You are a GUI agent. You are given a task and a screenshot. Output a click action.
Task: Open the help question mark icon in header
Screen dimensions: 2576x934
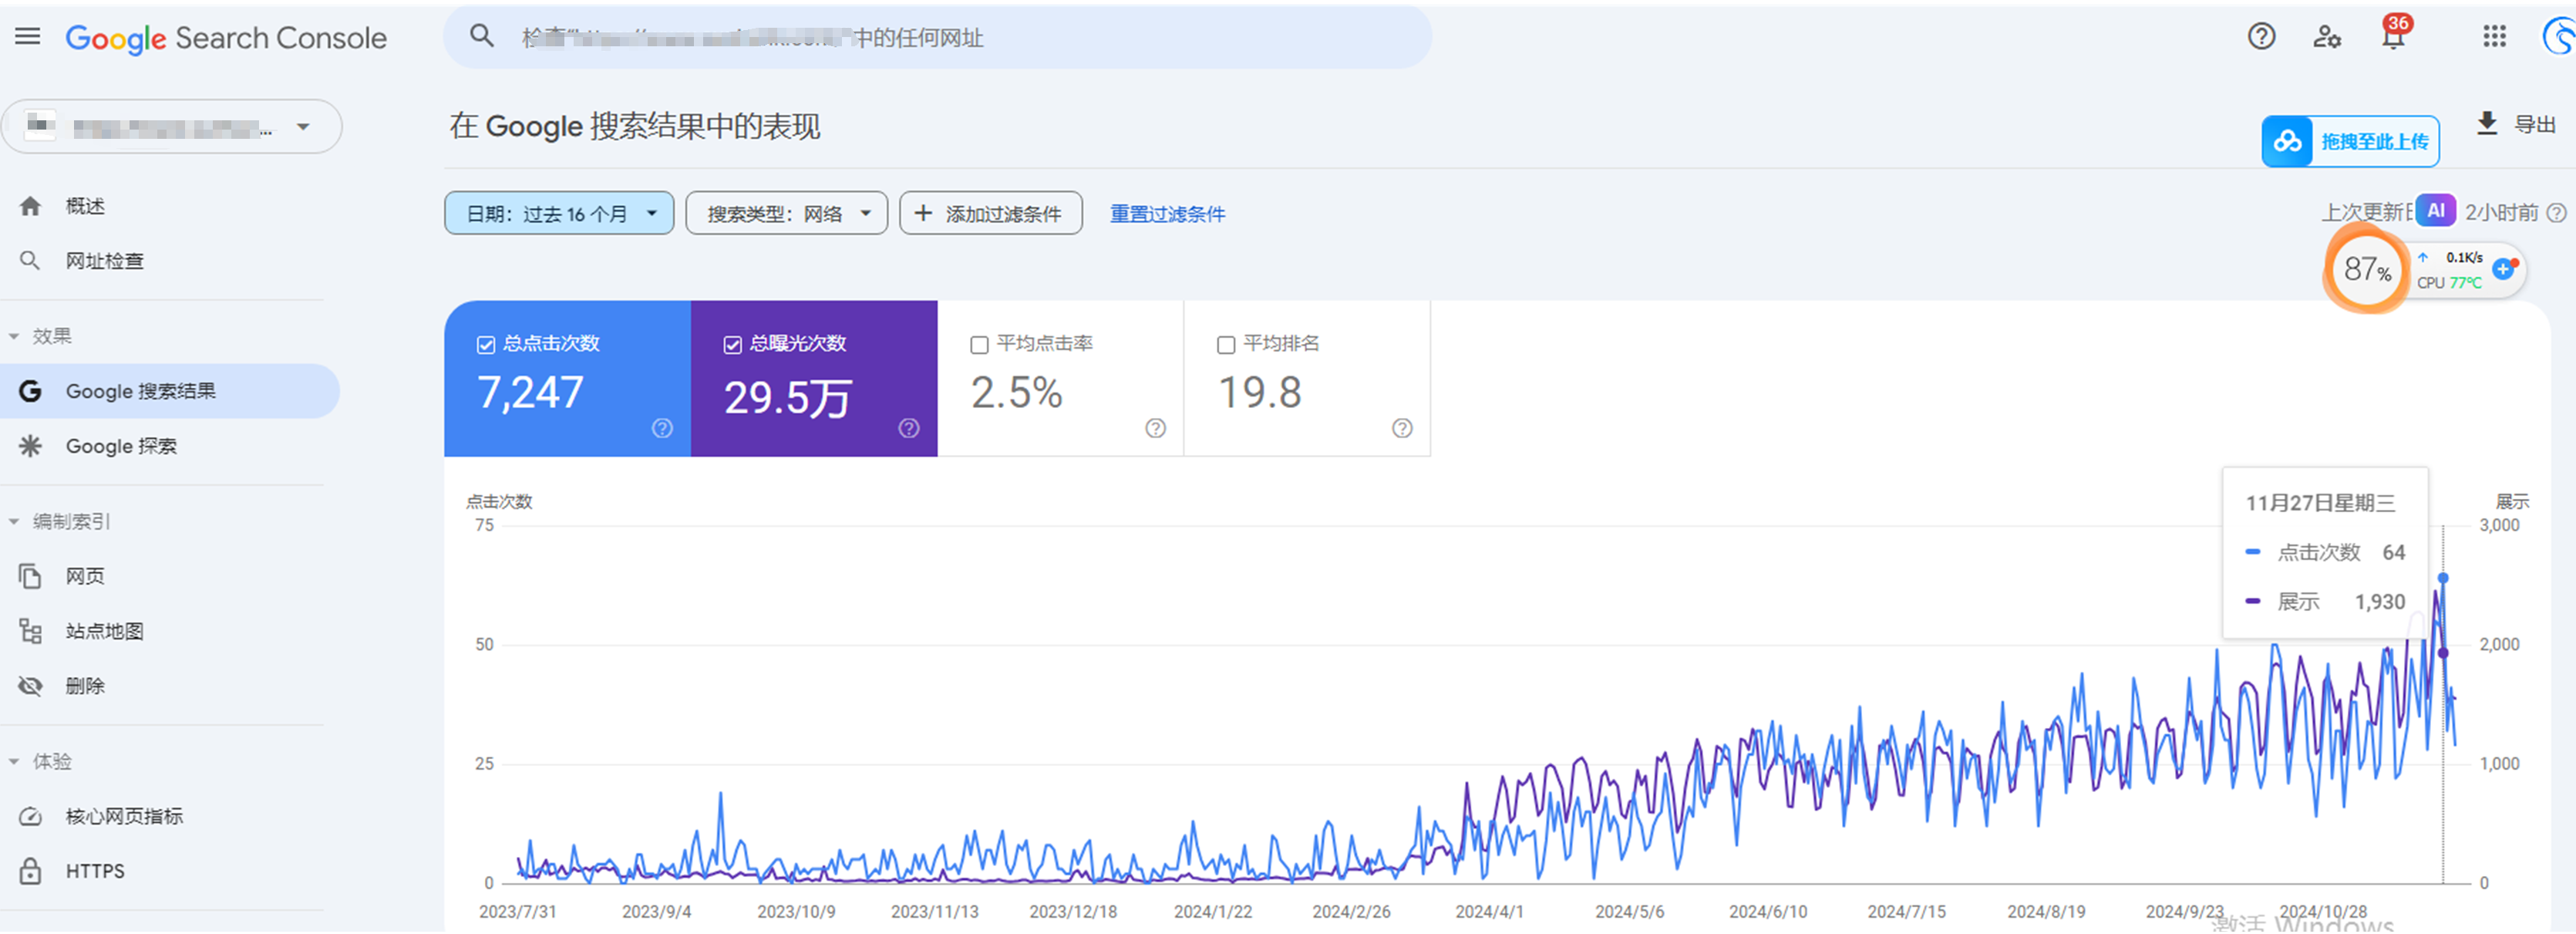tap(2261, 37)
